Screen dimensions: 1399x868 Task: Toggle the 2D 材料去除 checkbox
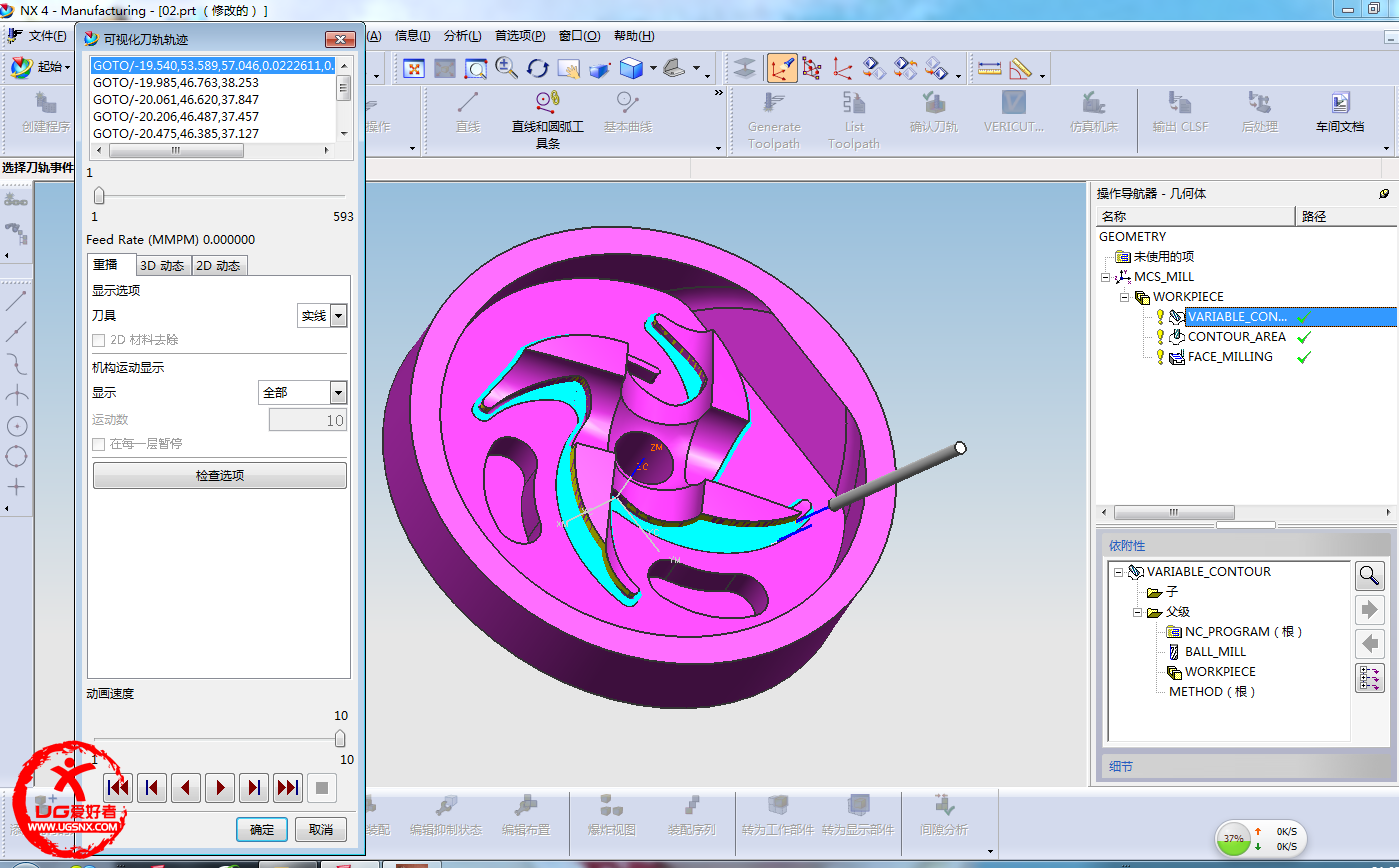(x=99, y=340)
